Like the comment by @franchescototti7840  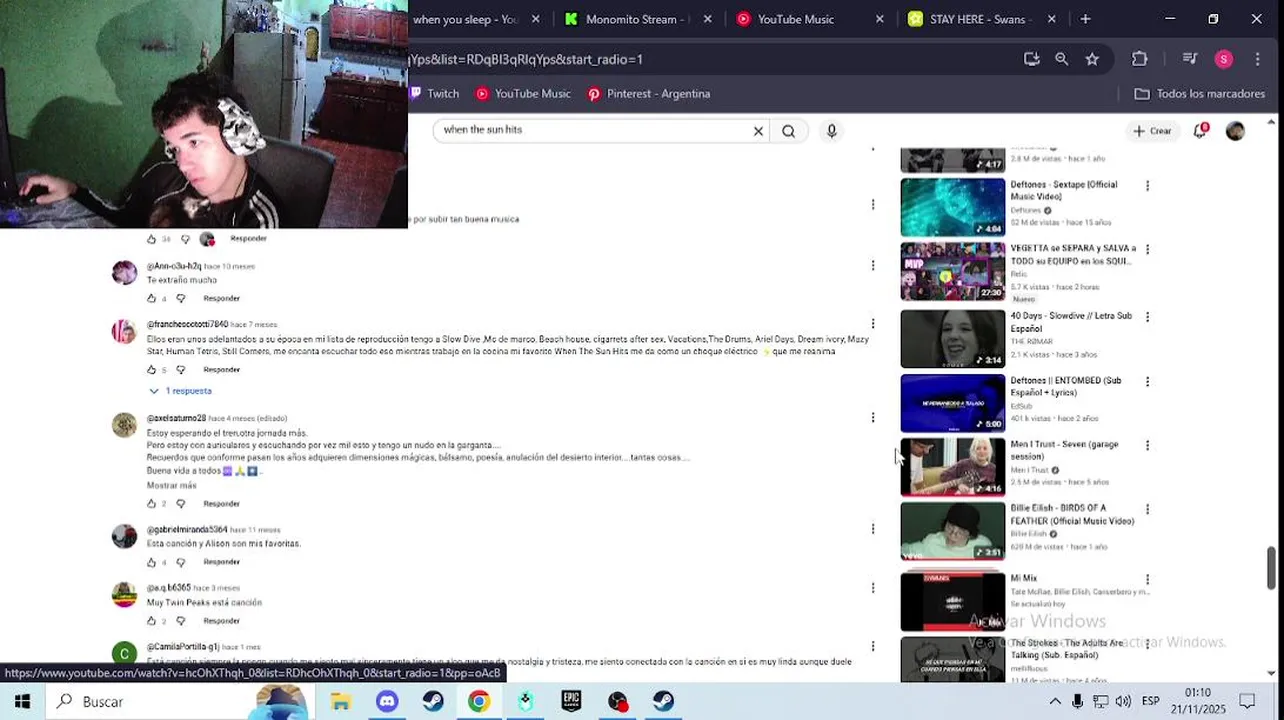pyautogui.click(x=152, y=370)
